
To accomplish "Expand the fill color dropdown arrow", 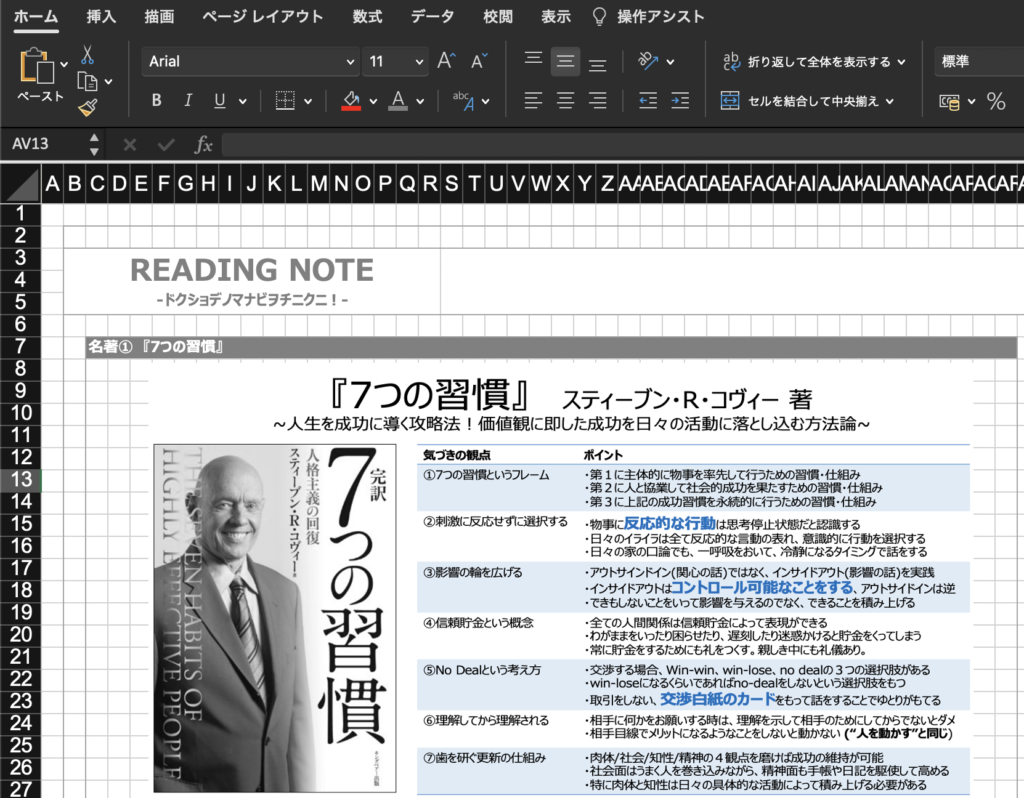I will pyautogui.click(x=374, y=101).
